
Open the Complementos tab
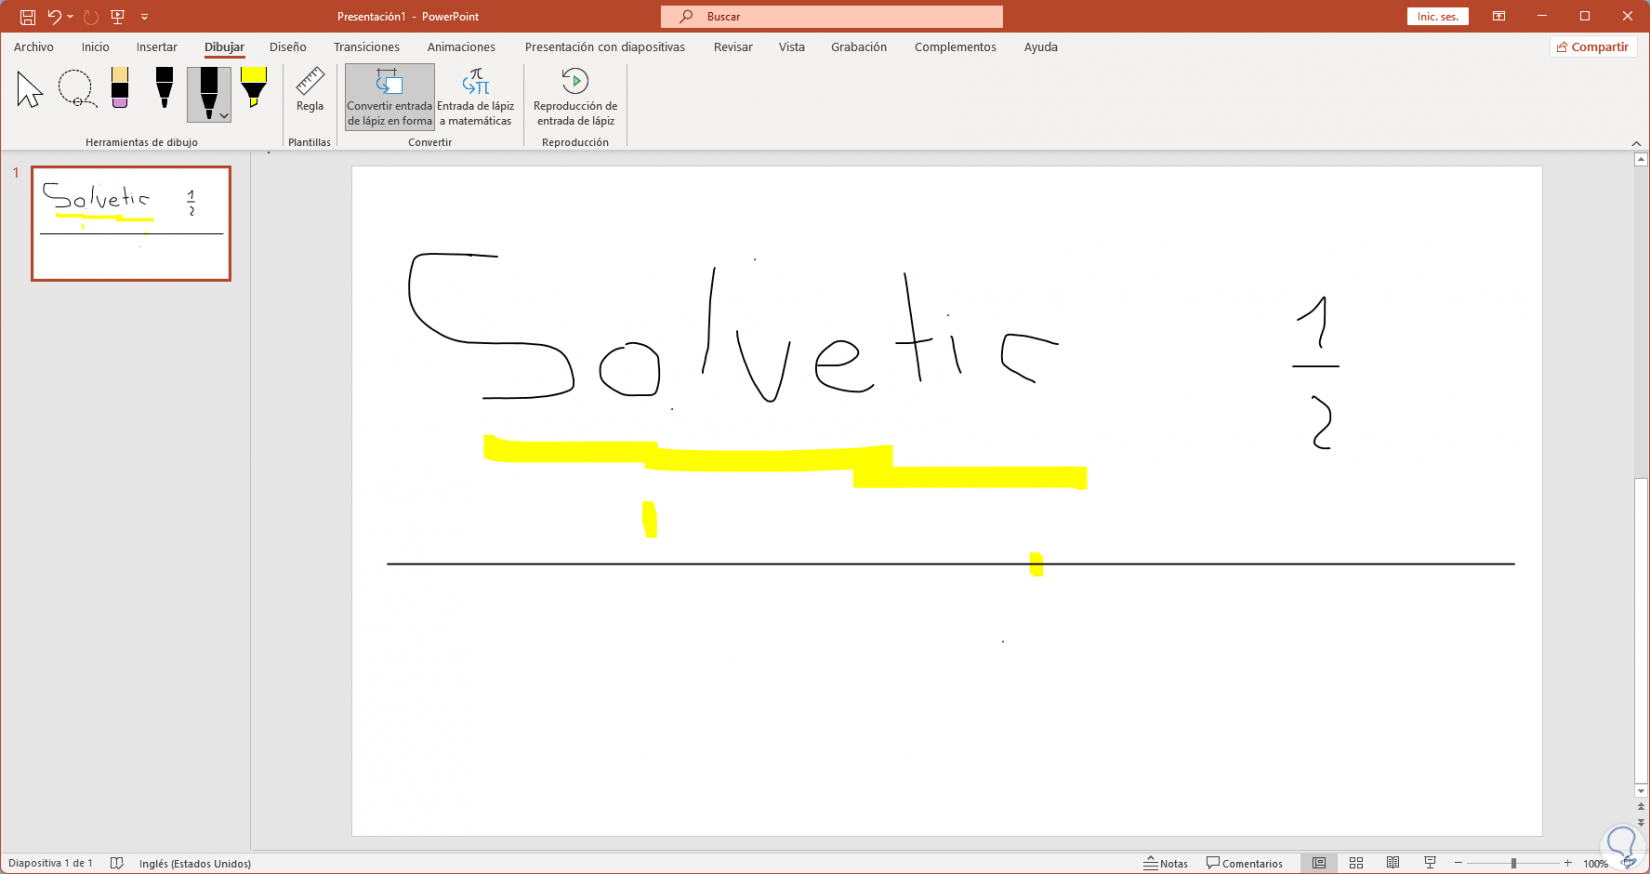point(955,47)
